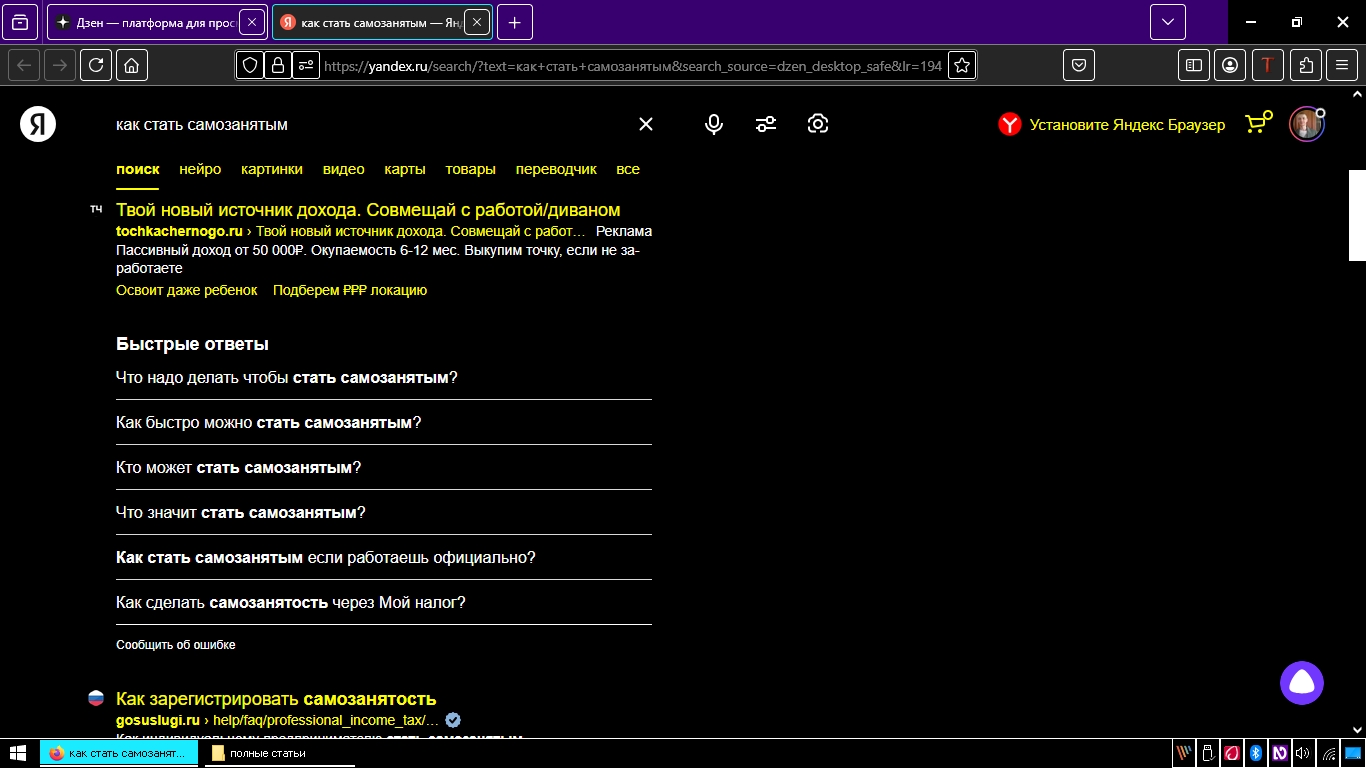This screenshot has width=1366, height=768.
Task: Open Освоит даже ребенок sitelink
Action: click(x=187, y=290)
